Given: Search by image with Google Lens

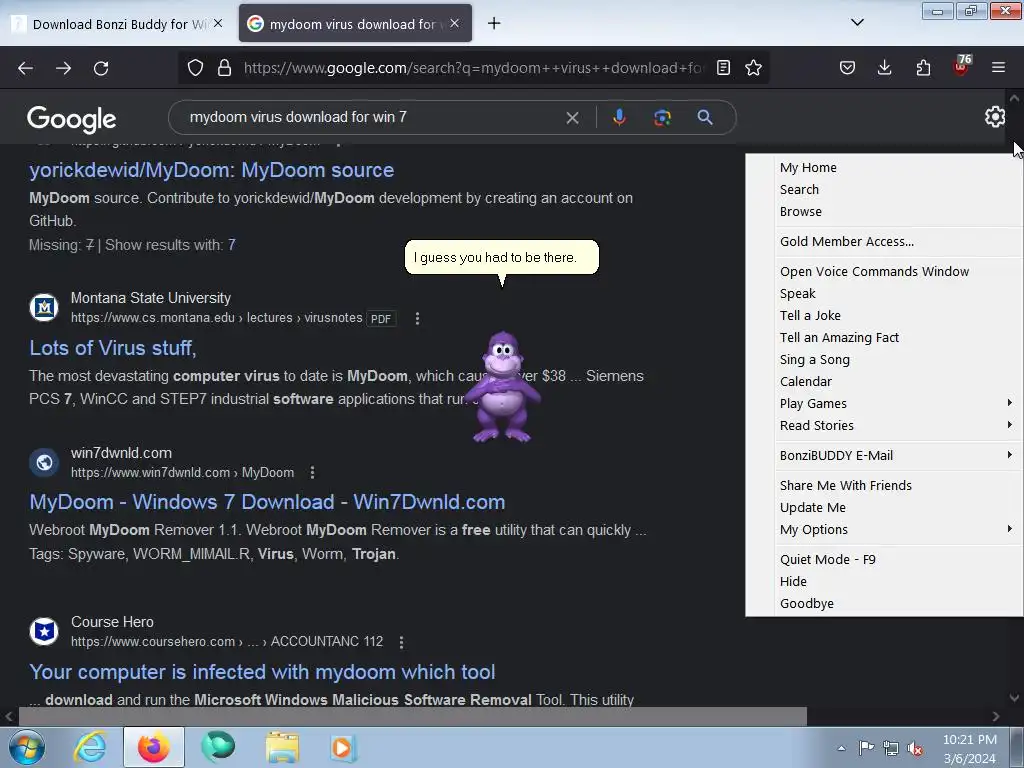Looking at the screenshot, I should [x=662, y=118].
